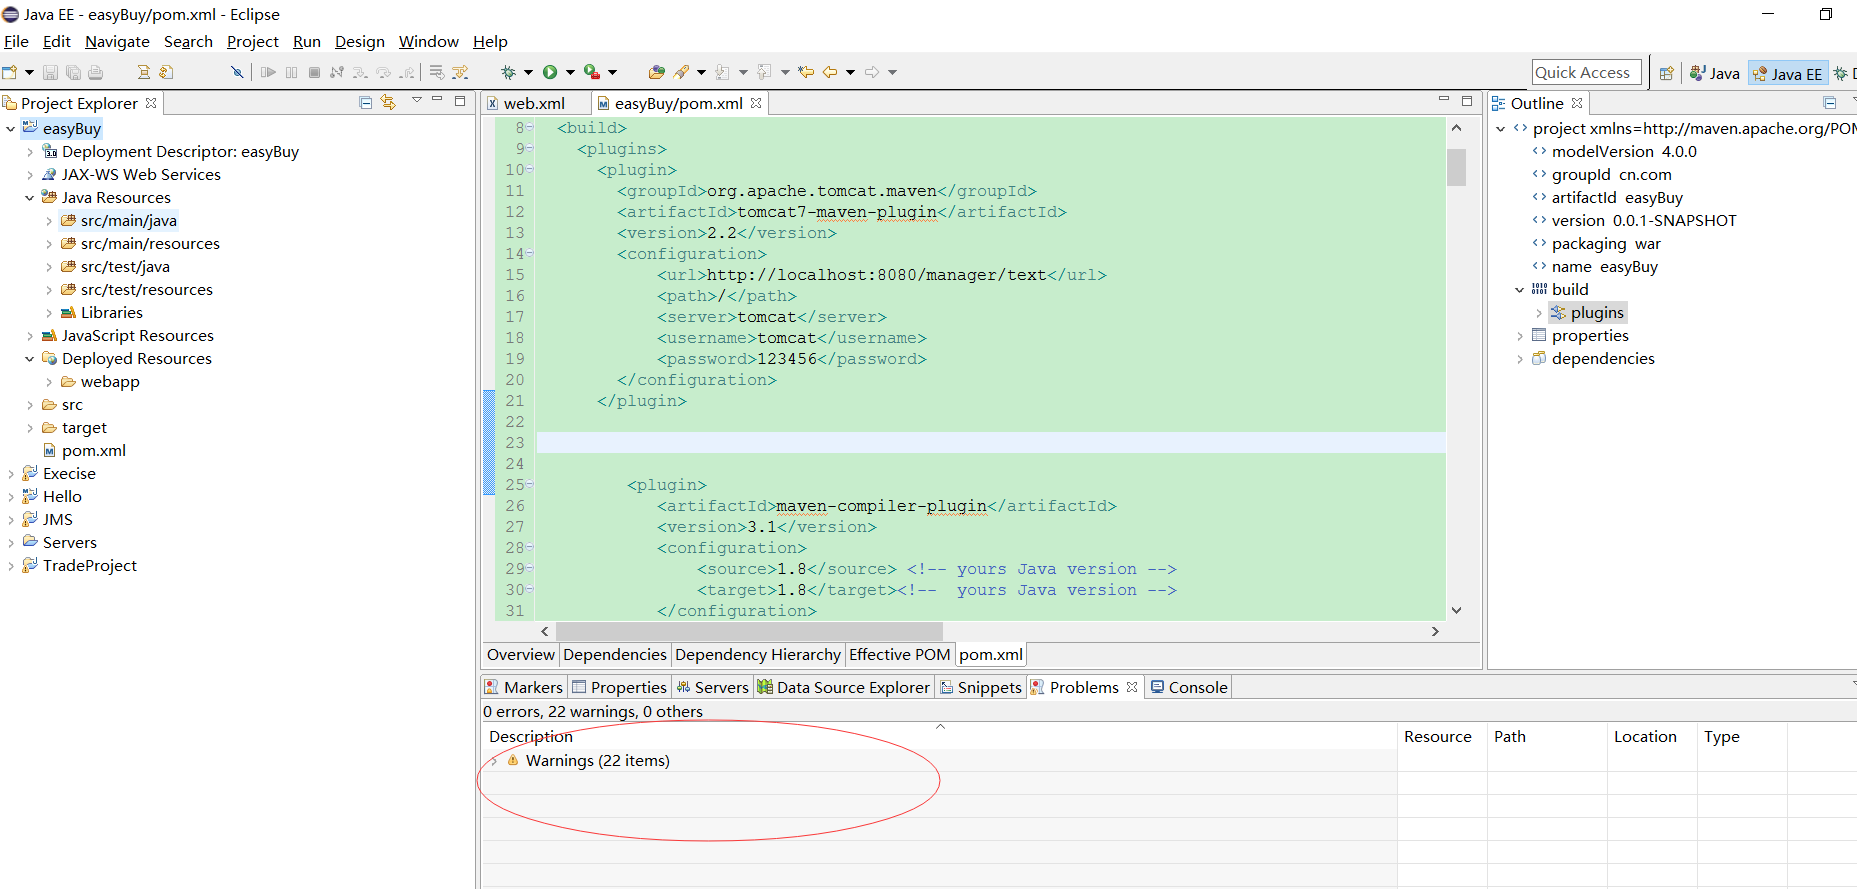Image resolution: width=1857 pixels, height=889 pixels.
Task: Click the green Run button icon
Action: coord(550,72)
